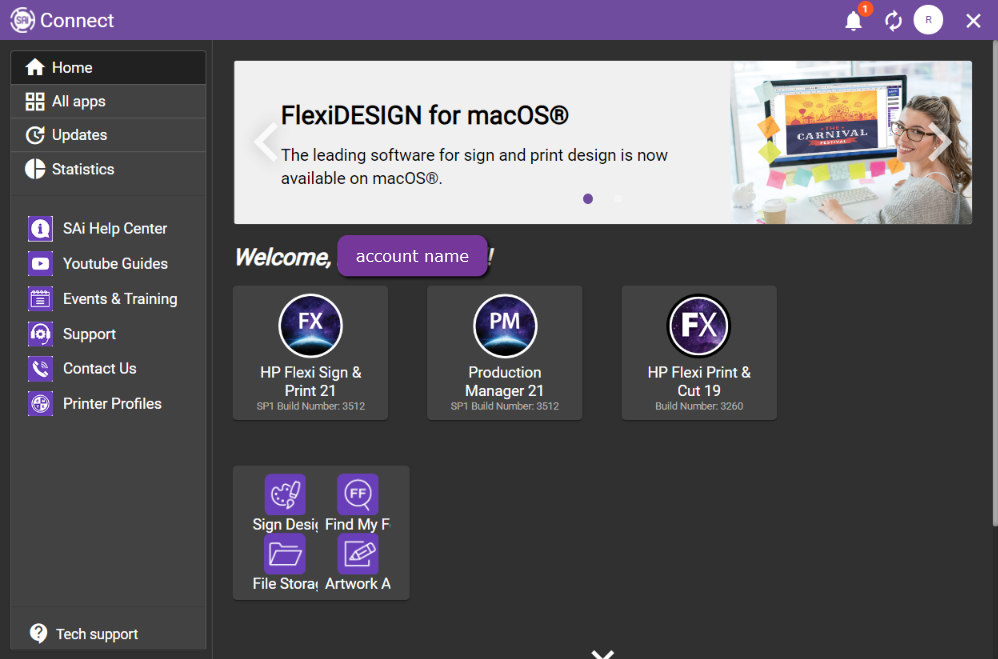Screen dimensions: 998x659
Task: Click the Updates clock icon
Action: point(34,135)
